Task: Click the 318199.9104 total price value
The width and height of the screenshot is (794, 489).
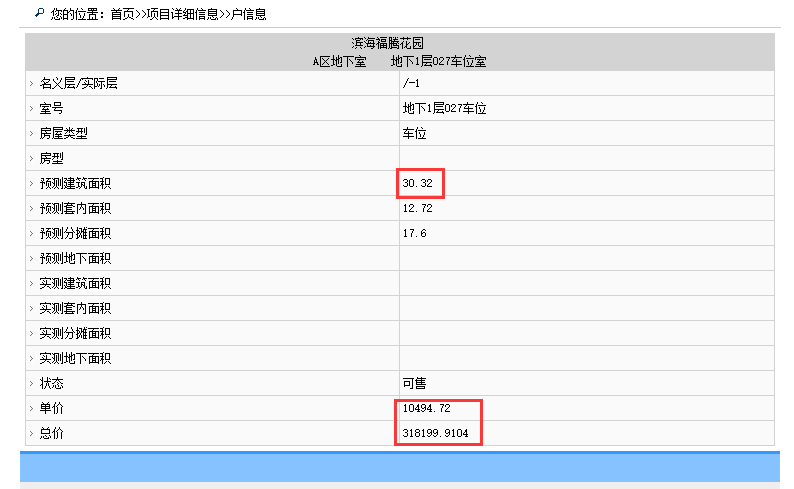Action: 435,433
